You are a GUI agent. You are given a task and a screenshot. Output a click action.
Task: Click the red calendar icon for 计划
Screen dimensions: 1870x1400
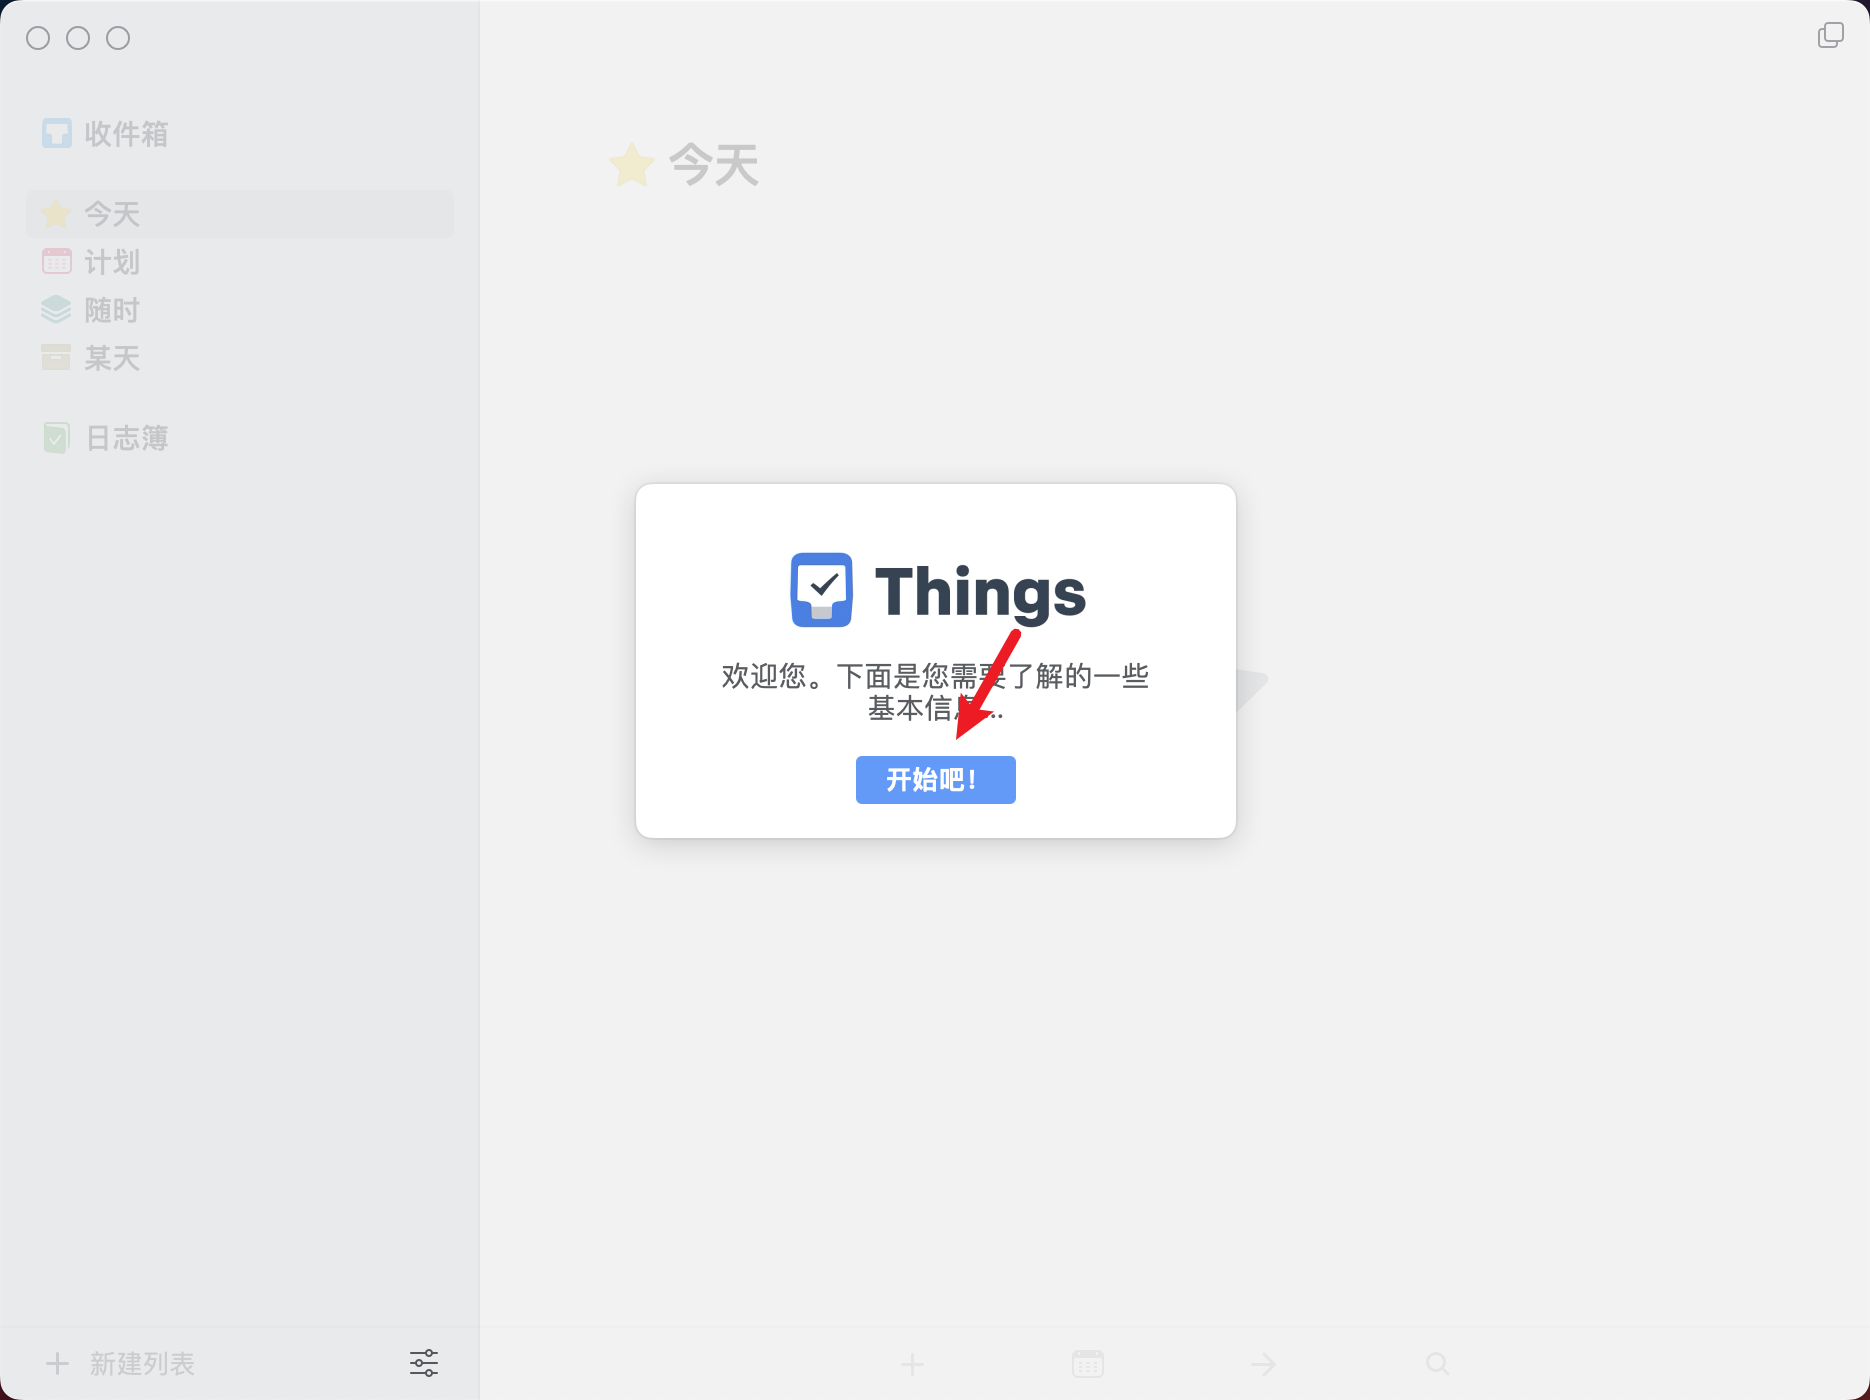(x=57, y=262)
